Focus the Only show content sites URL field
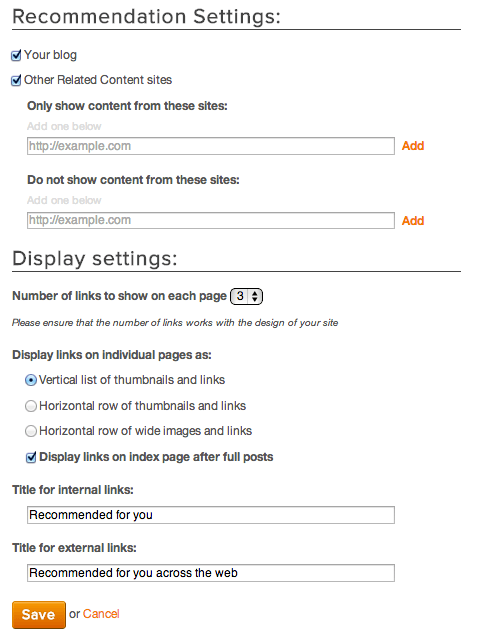 [x=211, y=146]
